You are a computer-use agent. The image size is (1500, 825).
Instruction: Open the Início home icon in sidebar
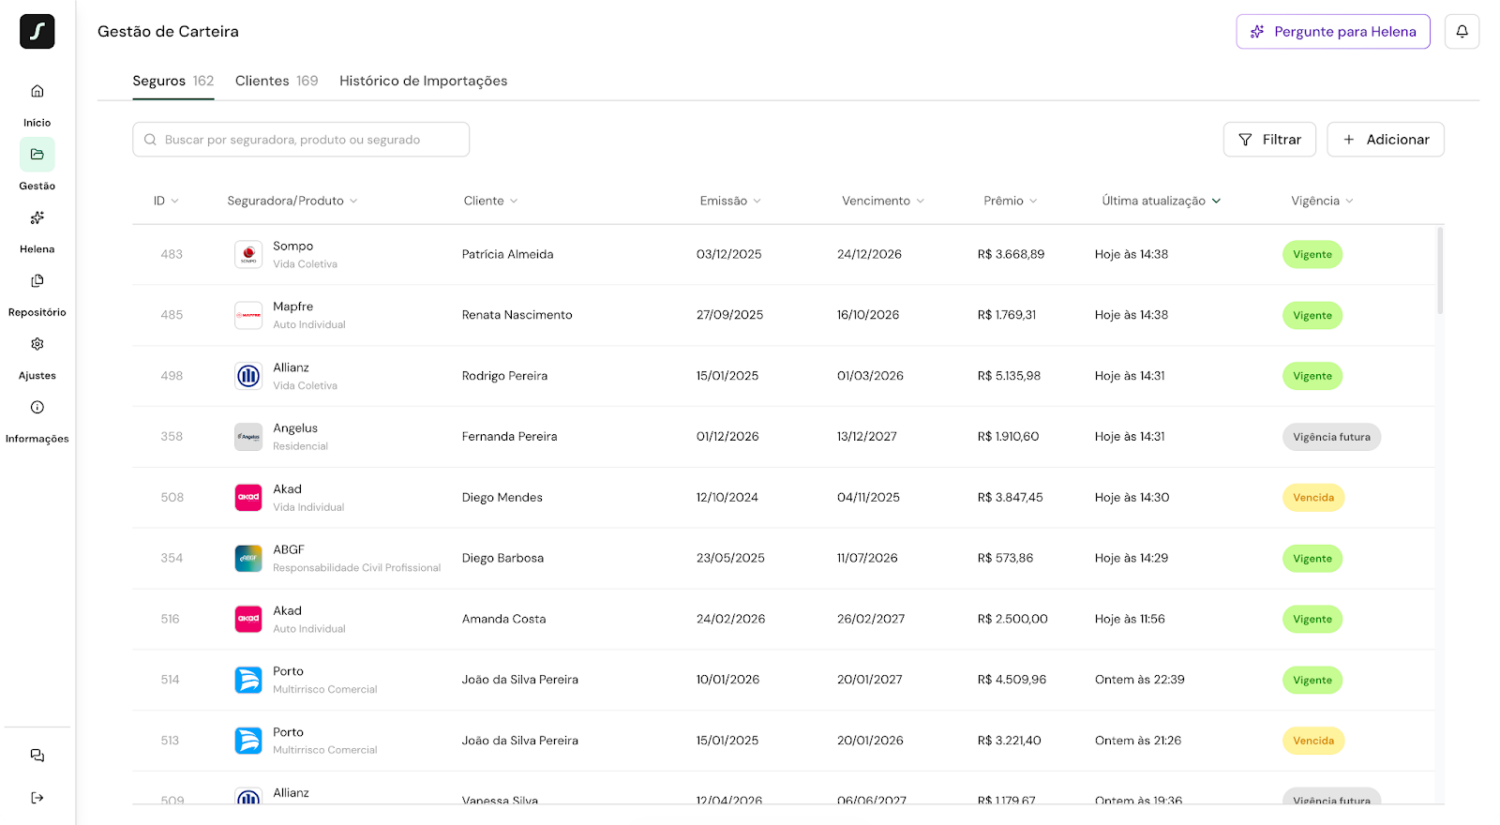coord(37,92)
